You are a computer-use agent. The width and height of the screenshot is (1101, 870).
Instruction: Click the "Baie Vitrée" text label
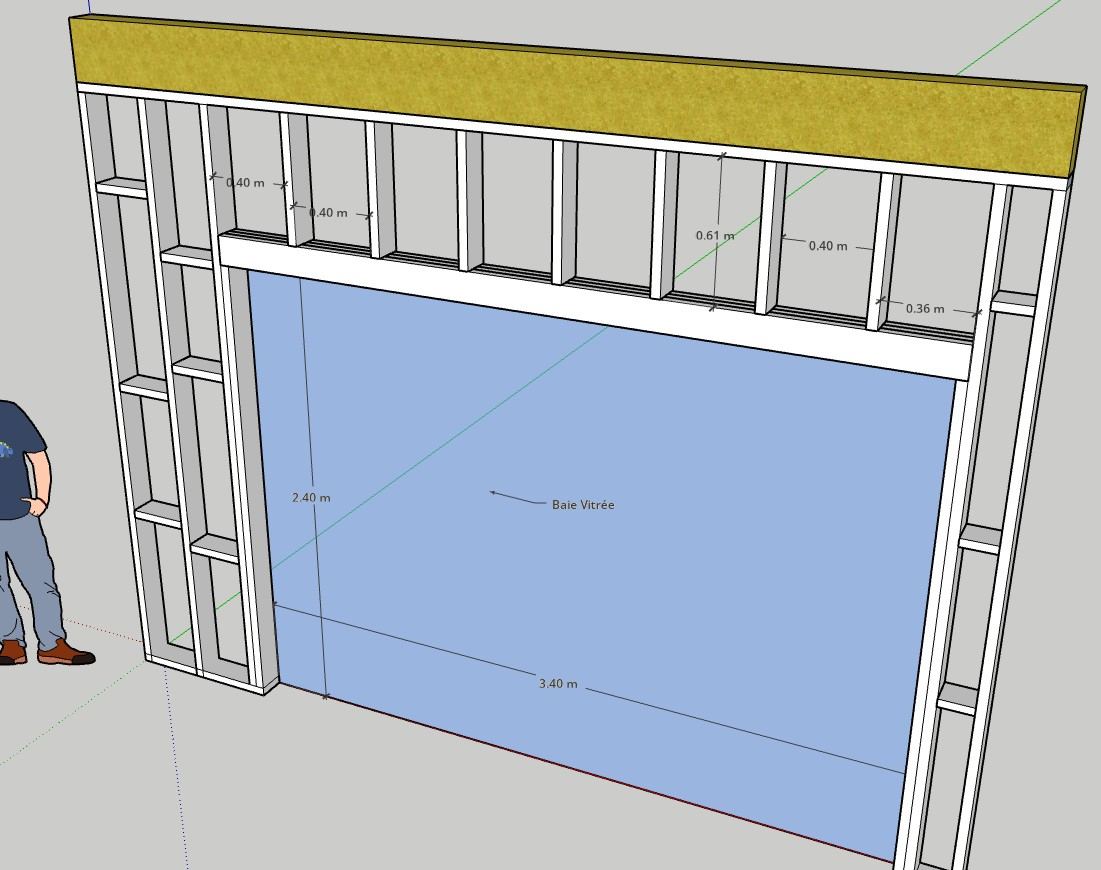tap(583, 505)
